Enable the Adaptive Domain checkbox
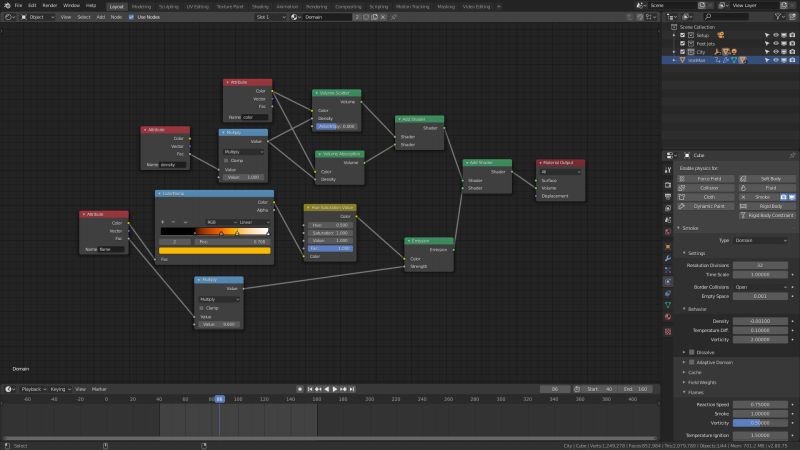800x450 pixels. [x=692, y=362]
